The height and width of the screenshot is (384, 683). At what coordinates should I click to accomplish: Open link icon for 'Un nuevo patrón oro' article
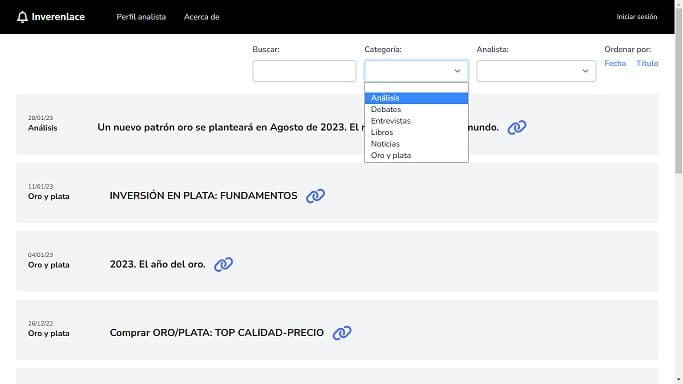point(517,128)
